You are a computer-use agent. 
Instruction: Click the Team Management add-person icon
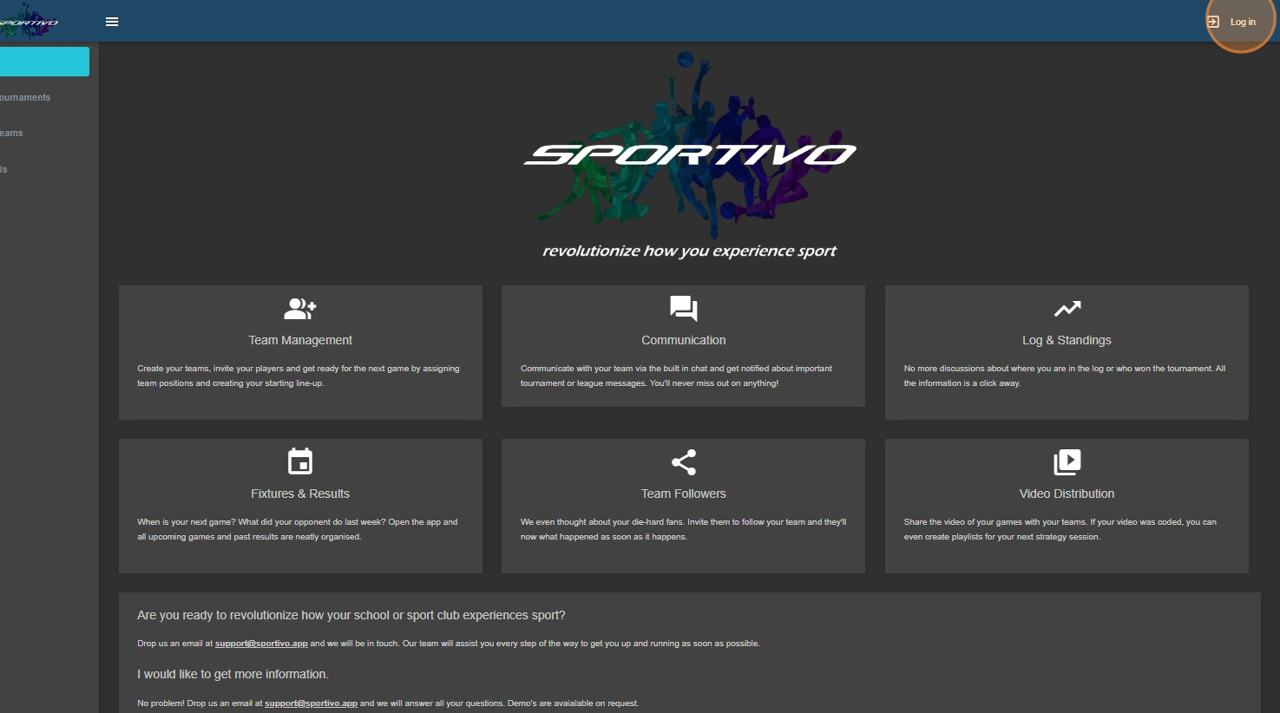(300, 308)
